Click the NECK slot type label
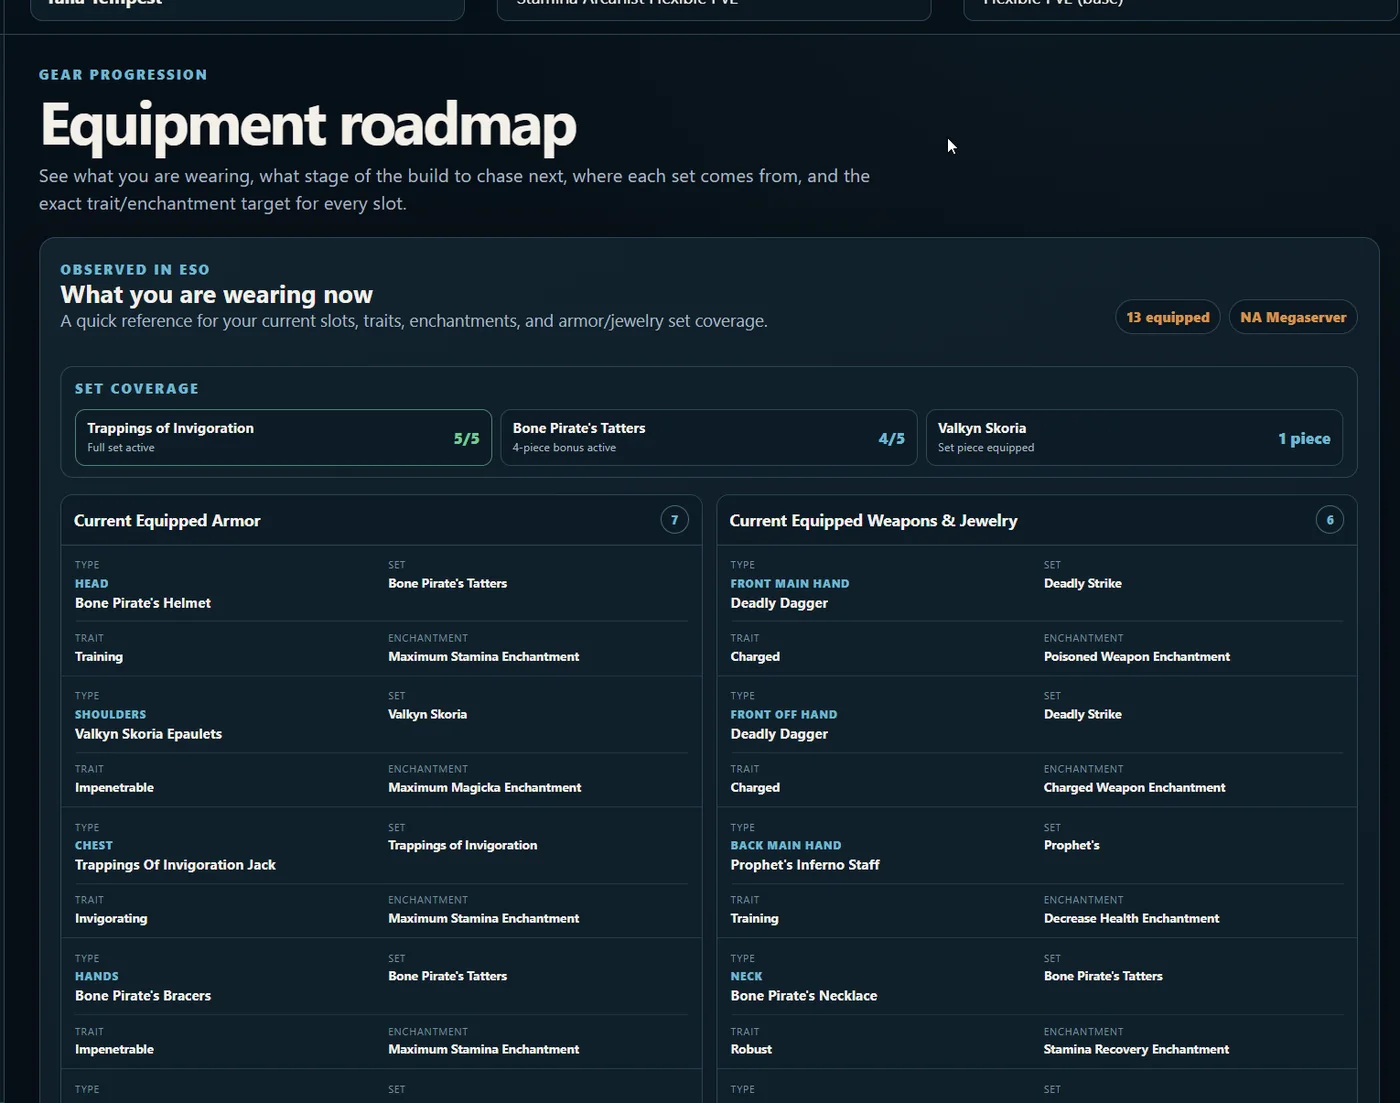 tap(746, 977)
